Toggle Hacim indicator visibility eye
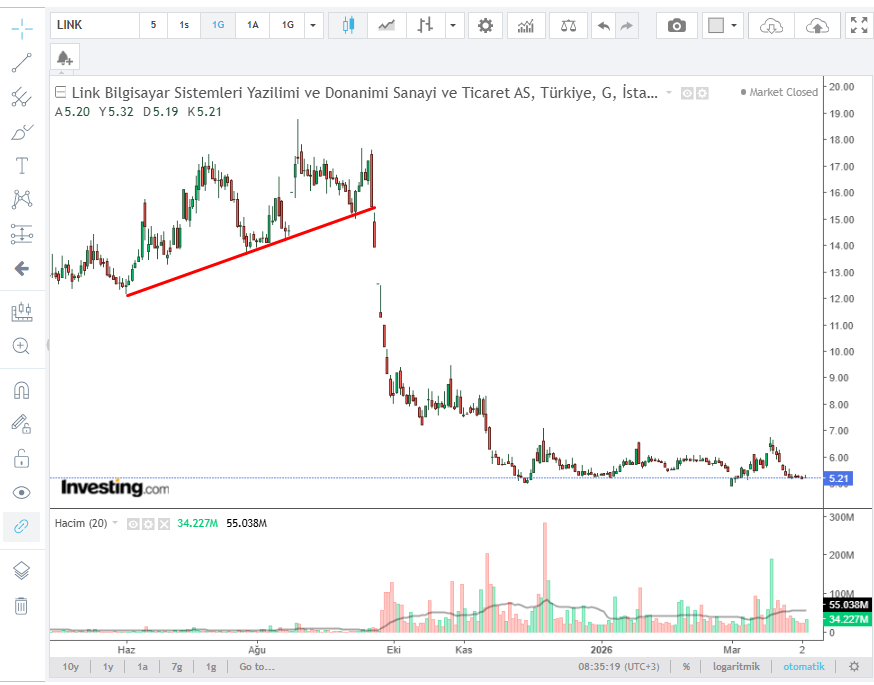The image size is (874, 685). 133,524
